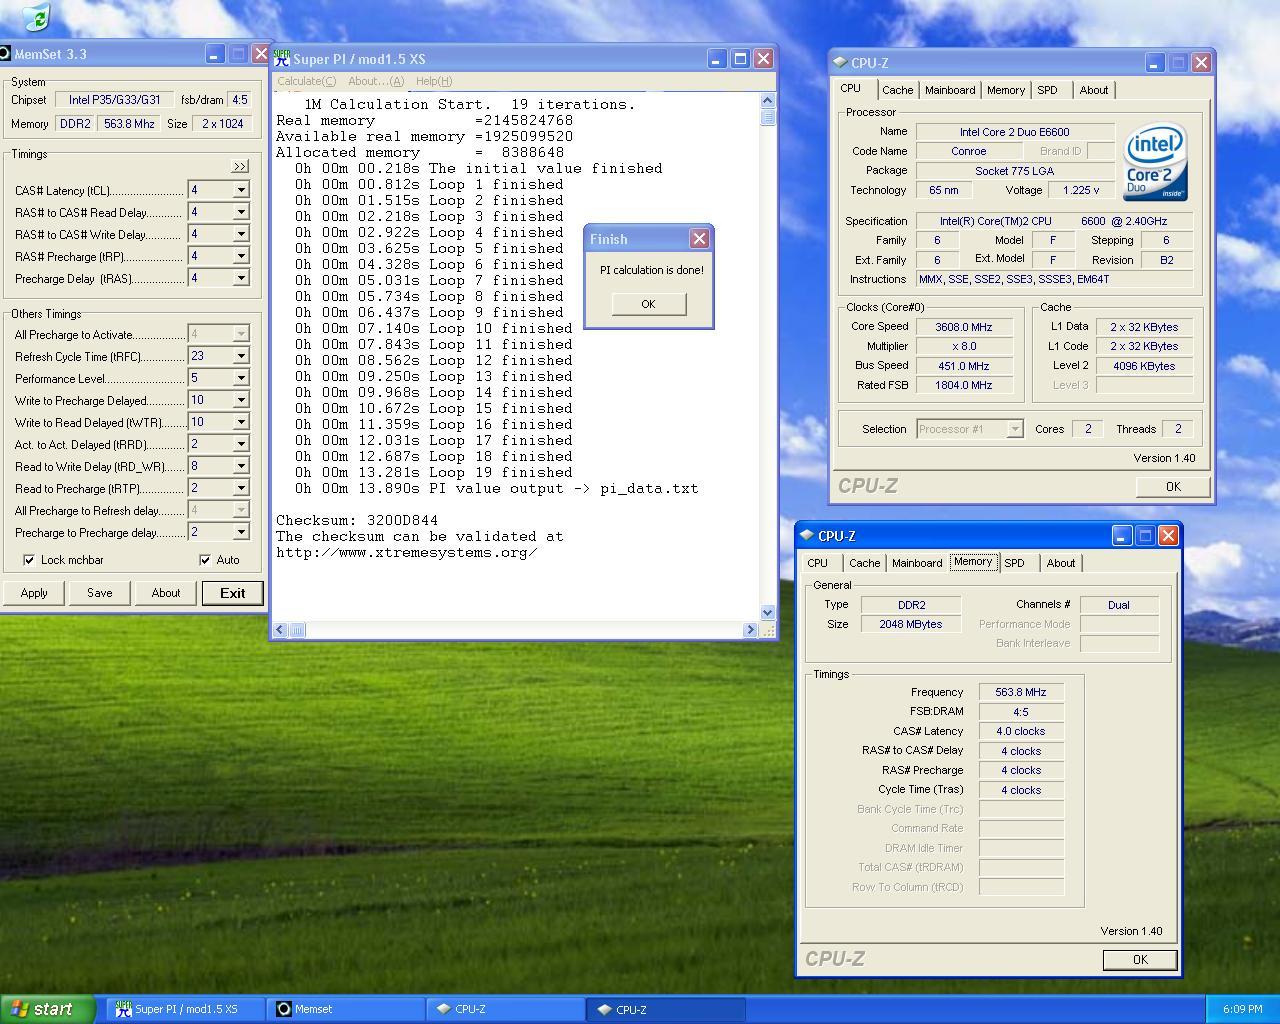This screenshot has height=1024, width=1280.
Task: Click the Intel Core 2 Duo logo
Action: click(x=1154, y=162)
